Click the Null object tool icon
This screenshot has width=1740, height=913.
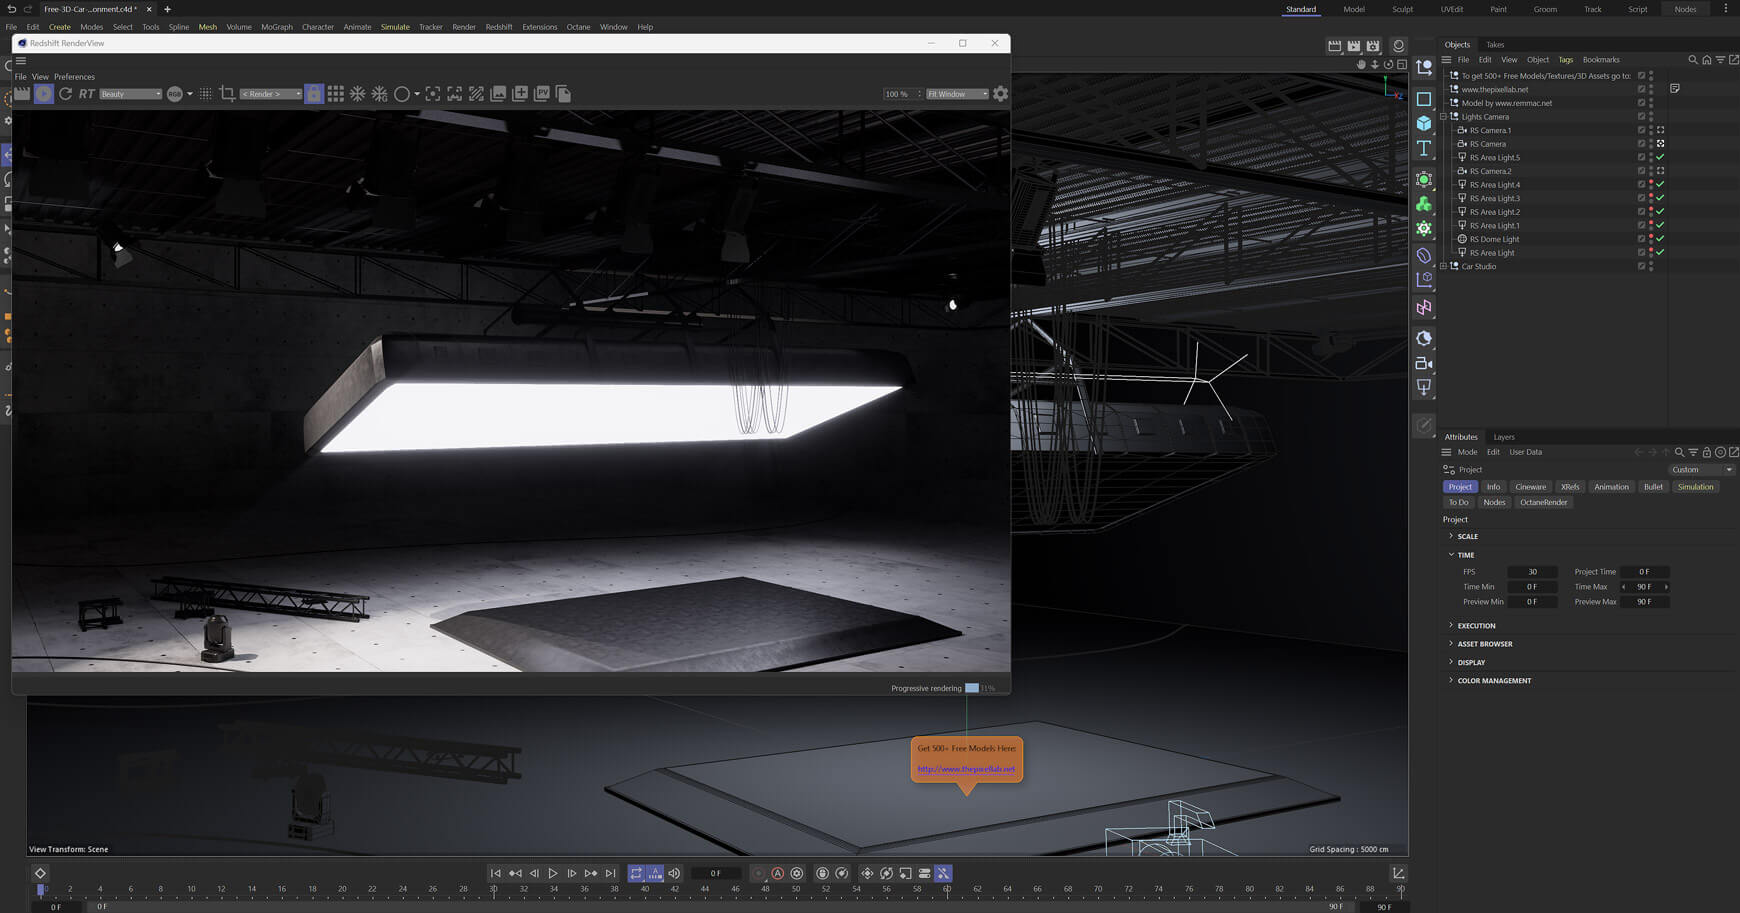coord(1424,68)
